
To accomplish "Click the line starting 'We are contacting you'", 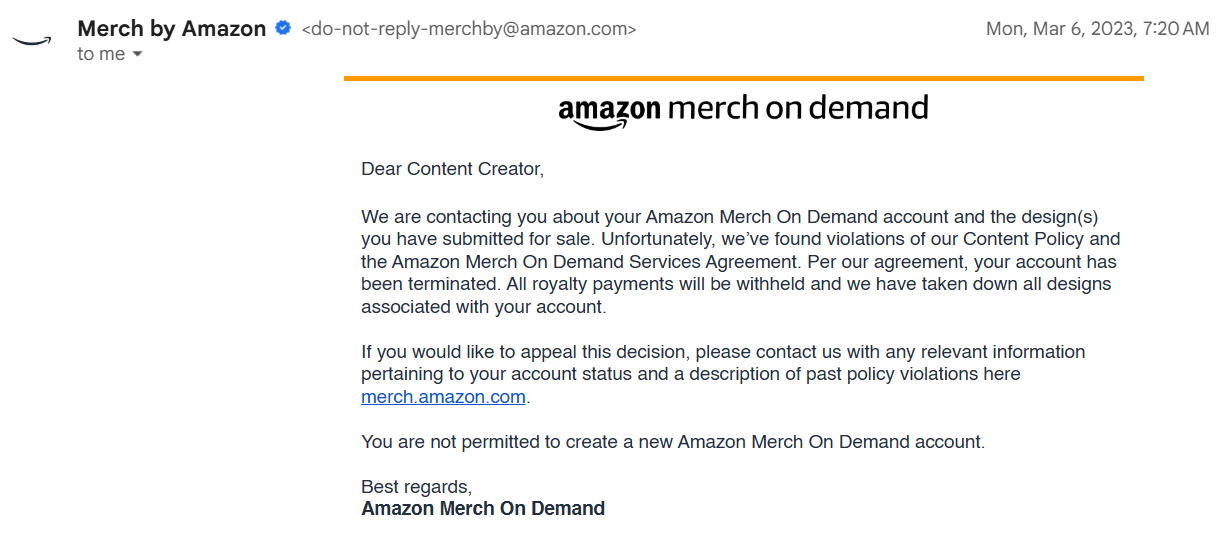I will tap(729, 217).
